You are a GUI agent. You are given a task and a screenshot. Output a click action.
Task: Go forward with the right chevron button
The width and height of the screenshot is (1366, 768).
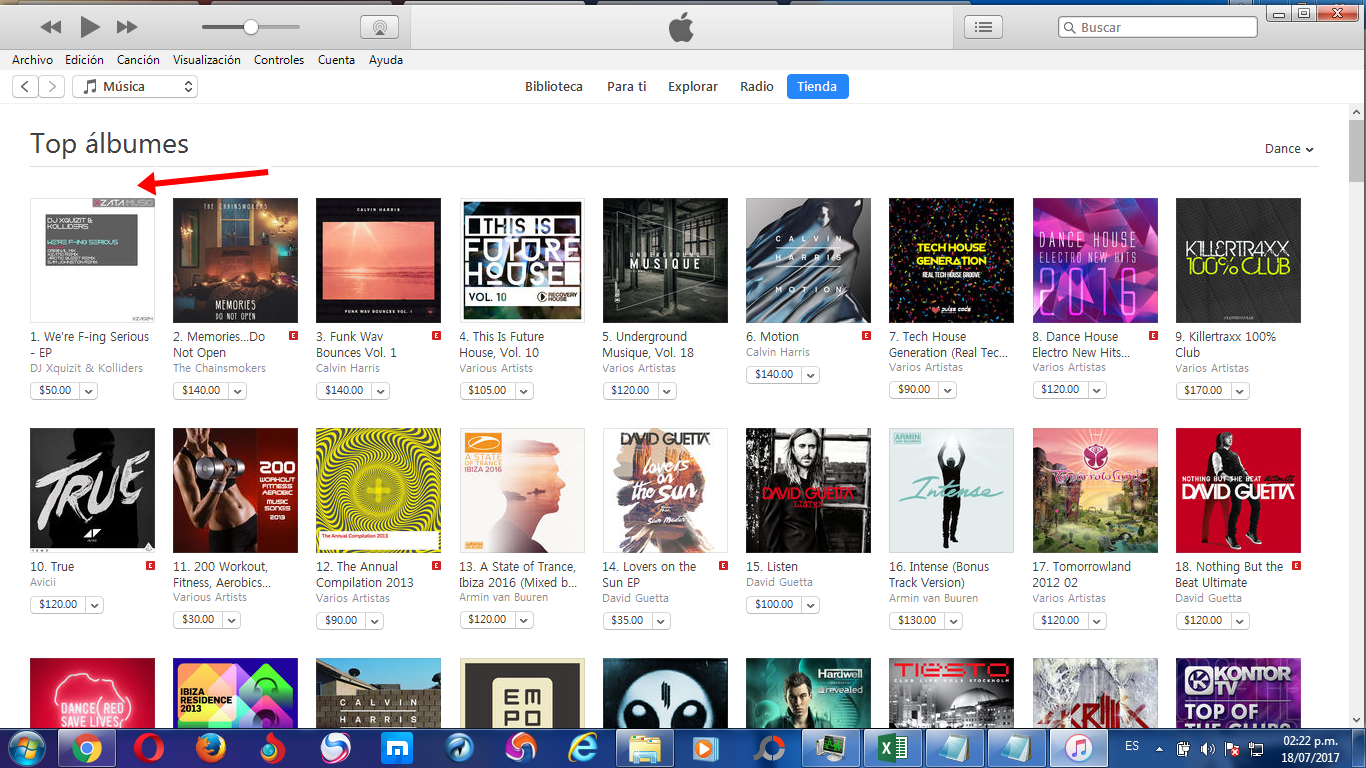pos(52,87)
